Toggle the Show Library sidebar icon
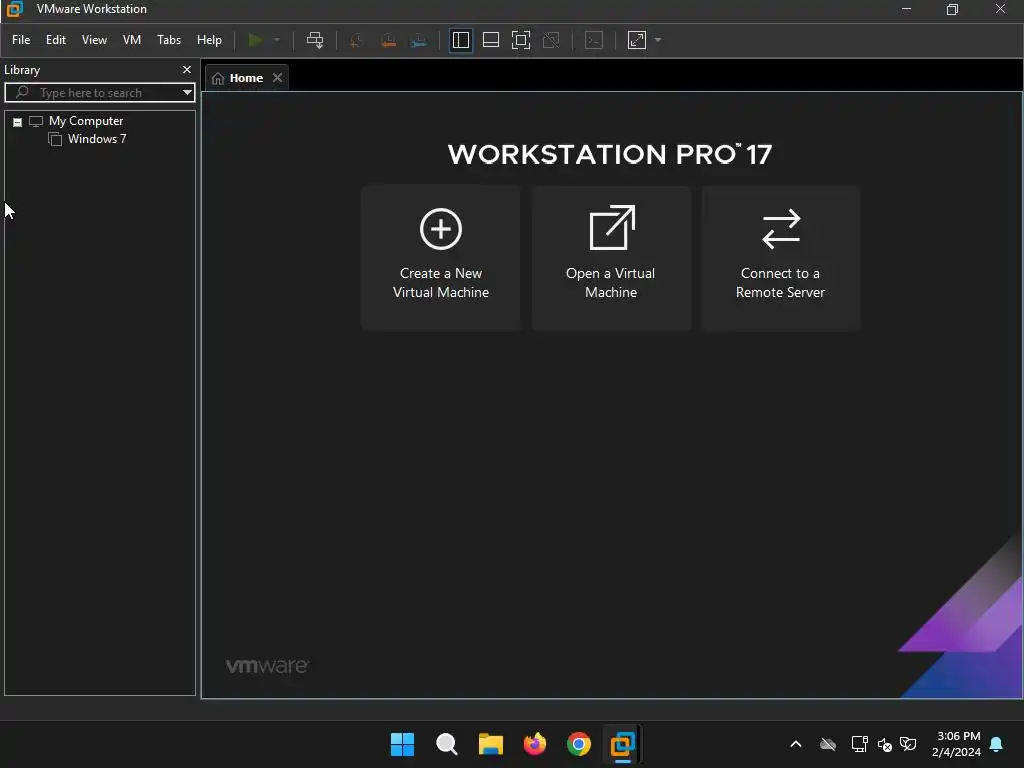Screen dimensions: 1024x768 [x=460, y=40]
